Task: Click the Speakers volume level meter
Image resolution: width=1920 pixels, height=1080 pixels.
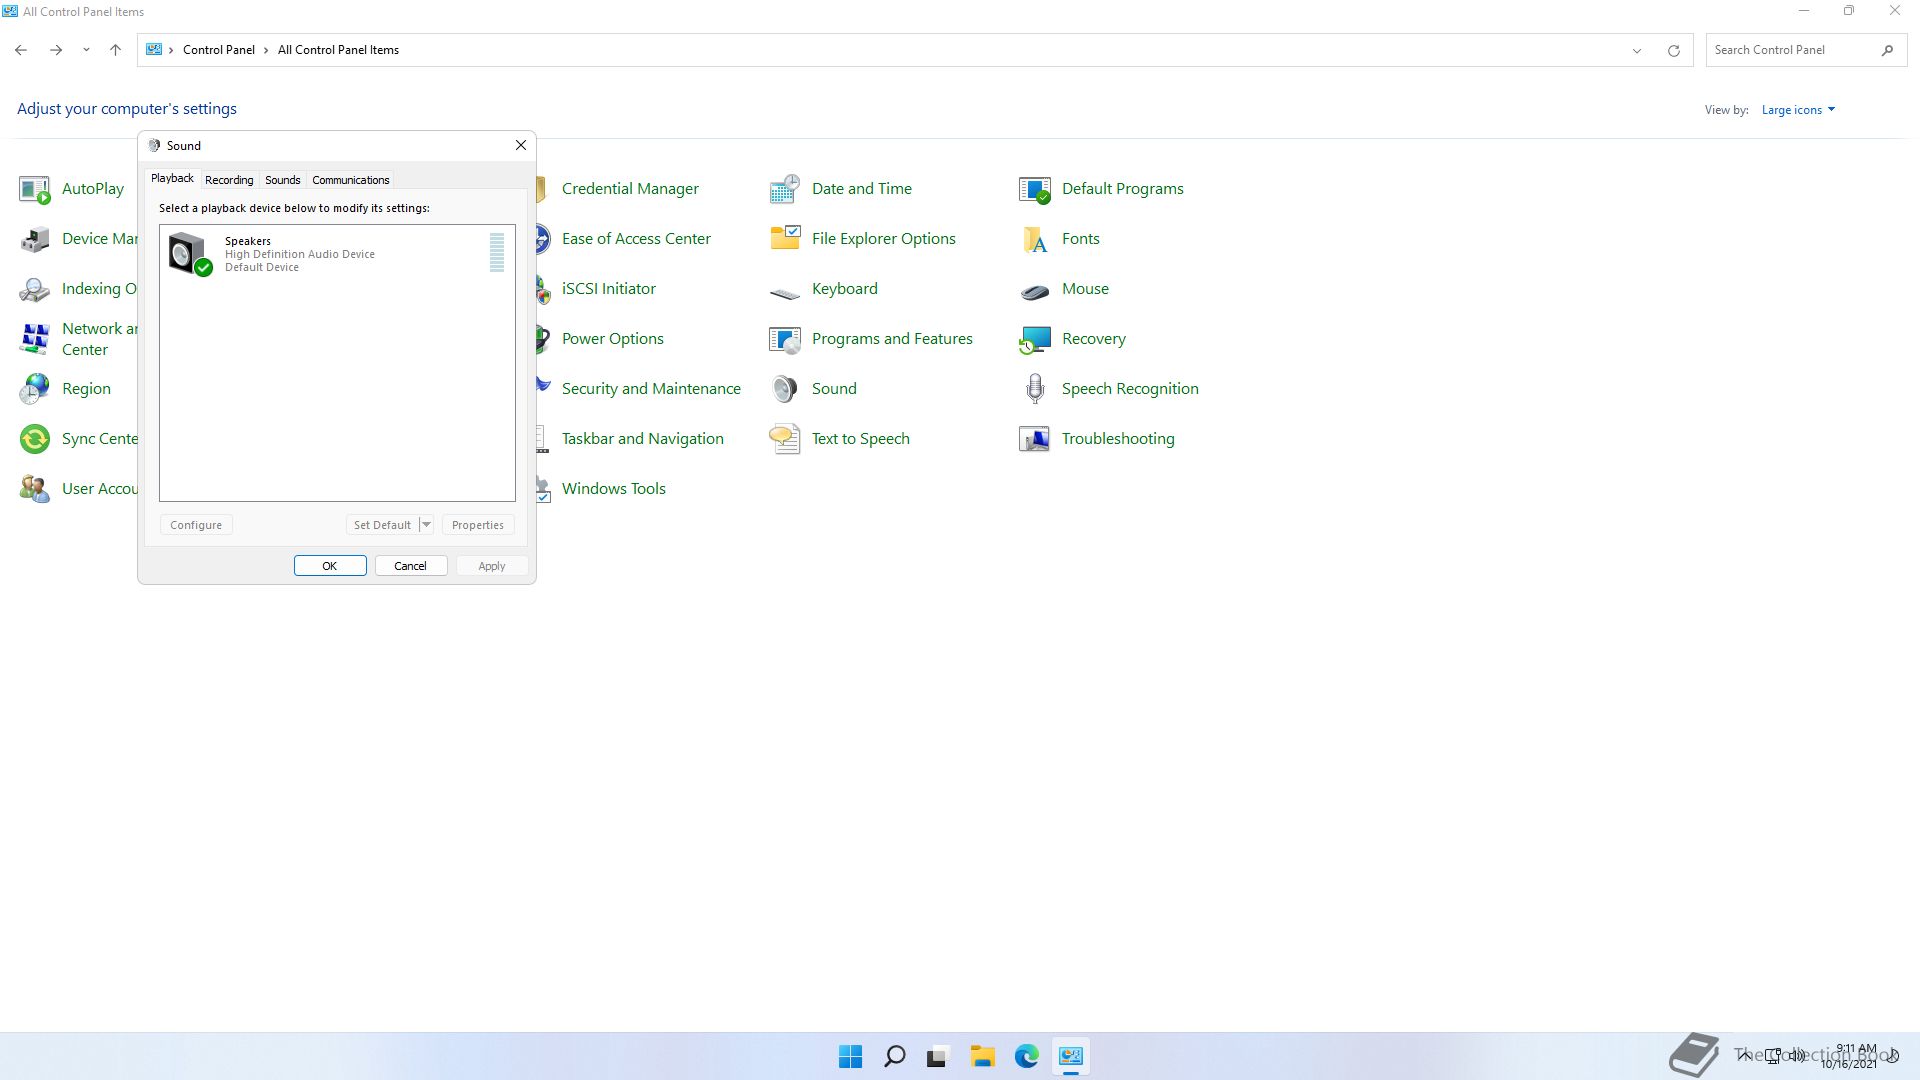Action: click(x=497, y=253)
